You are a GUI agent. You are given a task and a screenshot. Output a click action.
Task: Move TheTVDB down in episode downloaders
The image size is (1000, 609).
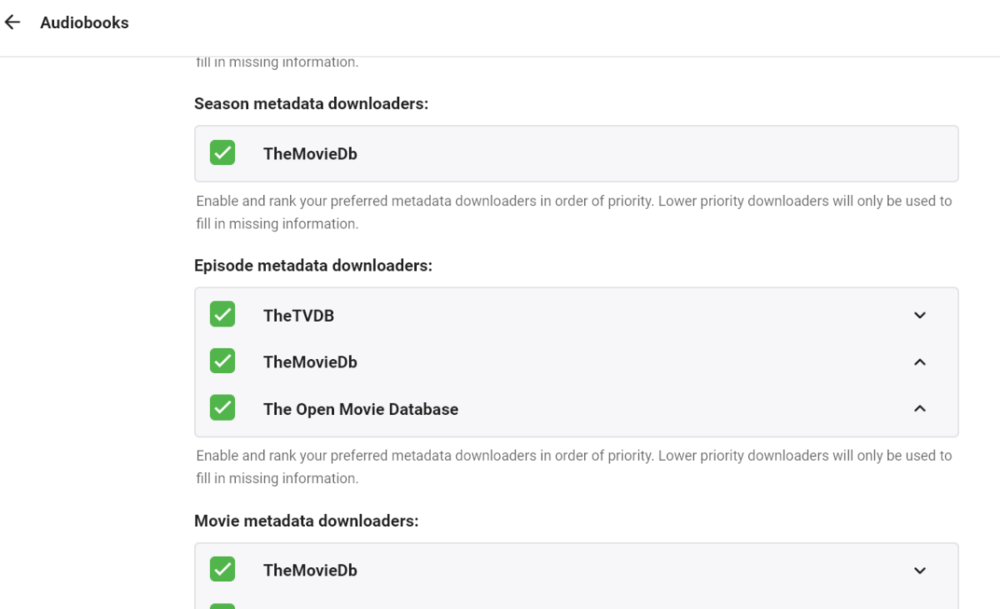920,315
